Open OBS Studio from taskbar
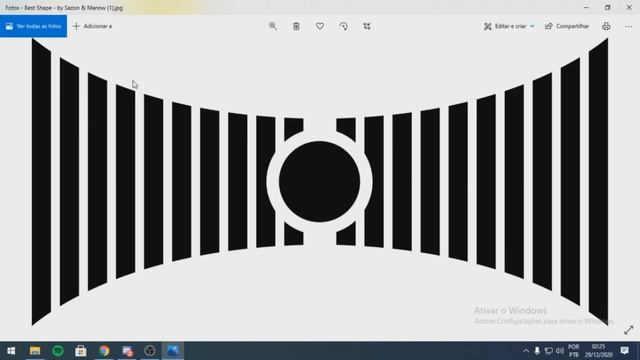 click(150, 351)
